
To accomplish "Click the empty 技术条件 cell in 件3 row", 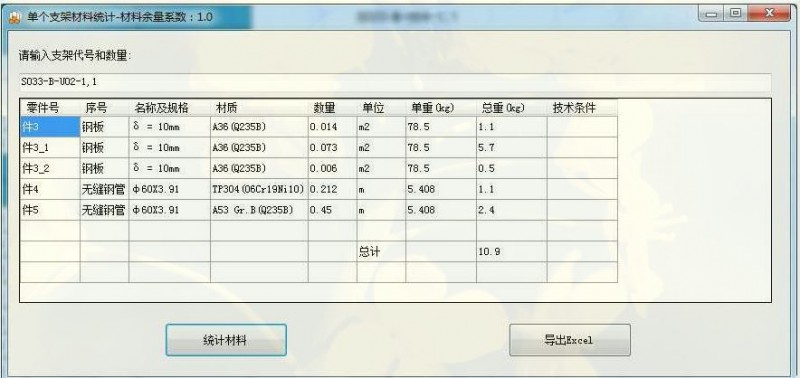I will [582, 127].
